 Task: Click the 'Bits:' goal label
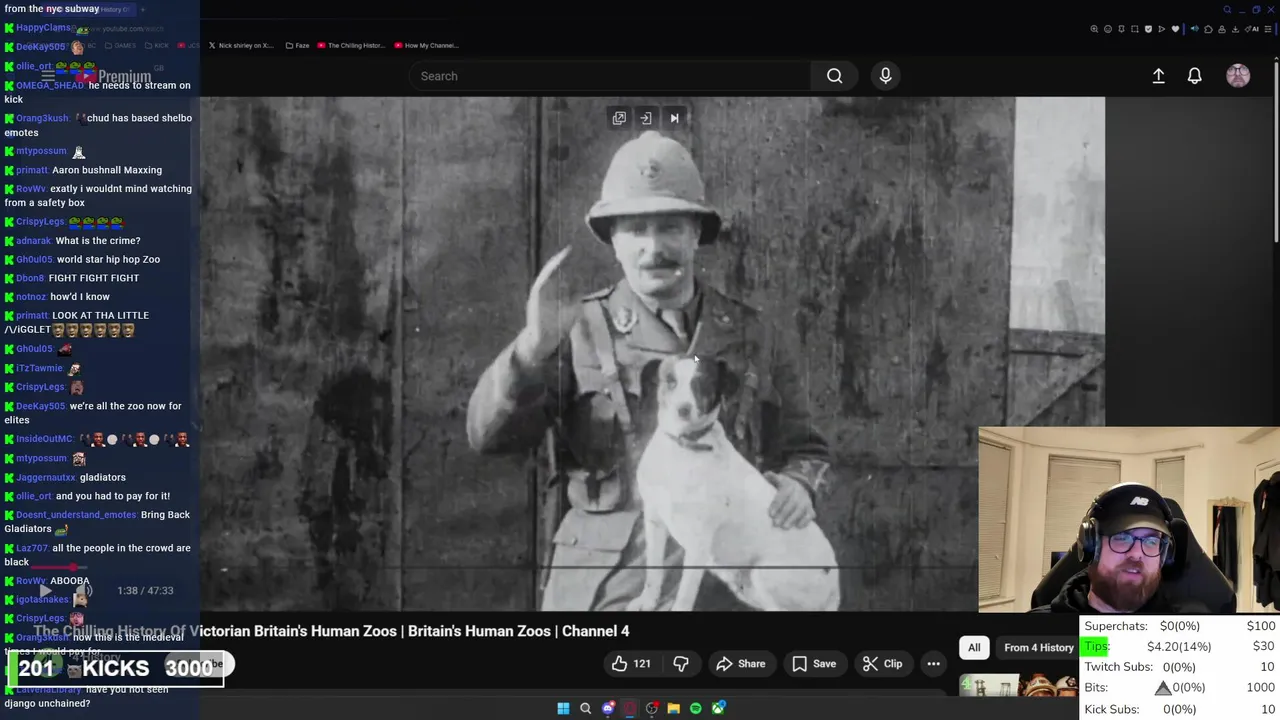click(x=1096, y=688)
